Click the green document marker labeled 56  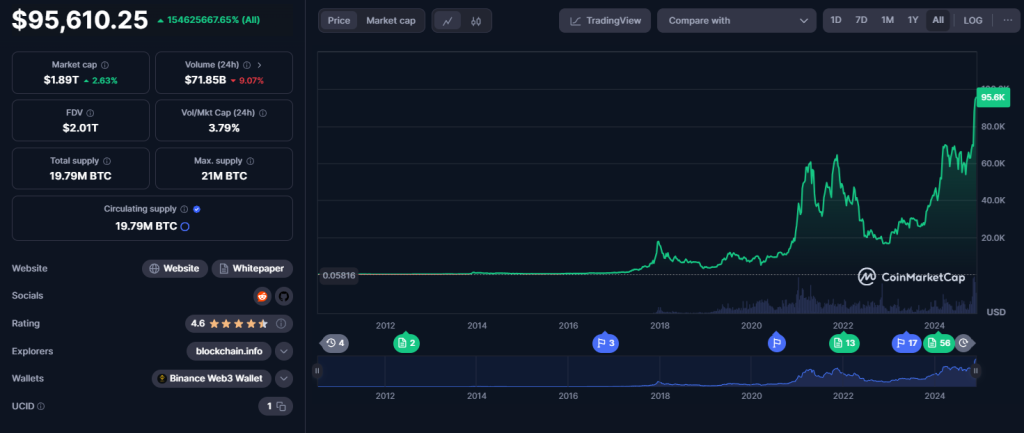[938, 342]
